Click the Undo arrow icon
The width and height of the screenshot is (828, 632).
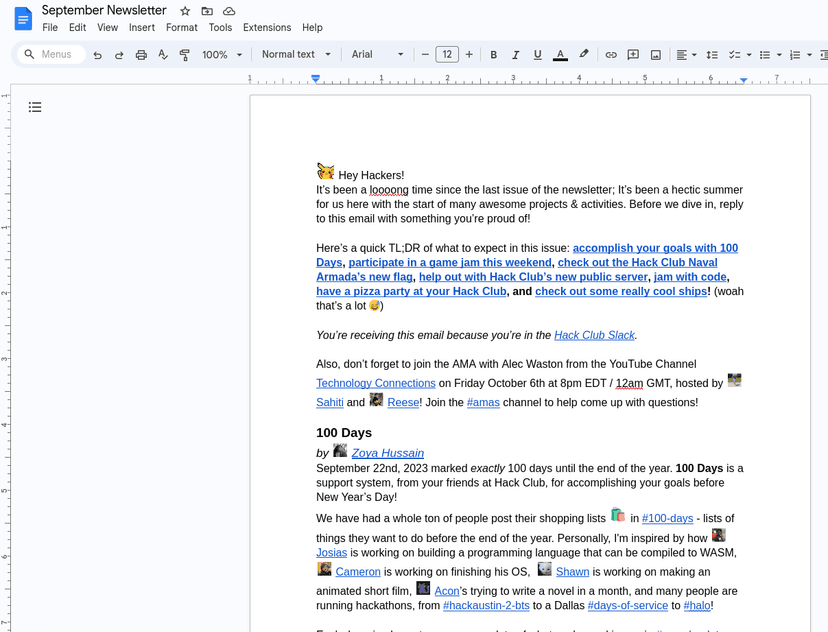coord(97,55)
